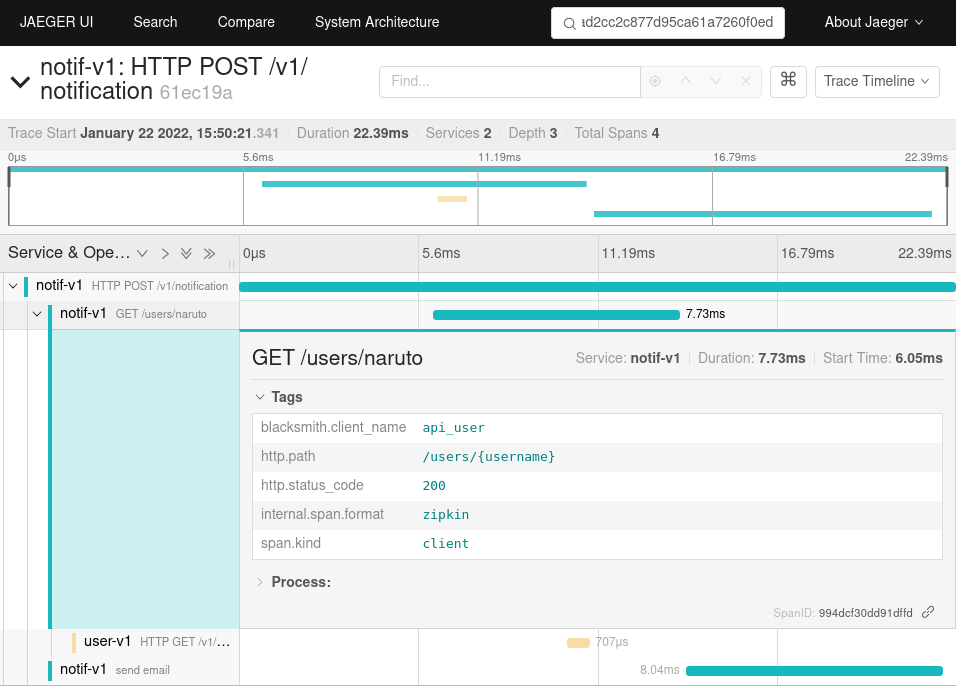
Task: Click the JAEGER UI logo link
Action: pyautogui.click(x=56, y=23)
